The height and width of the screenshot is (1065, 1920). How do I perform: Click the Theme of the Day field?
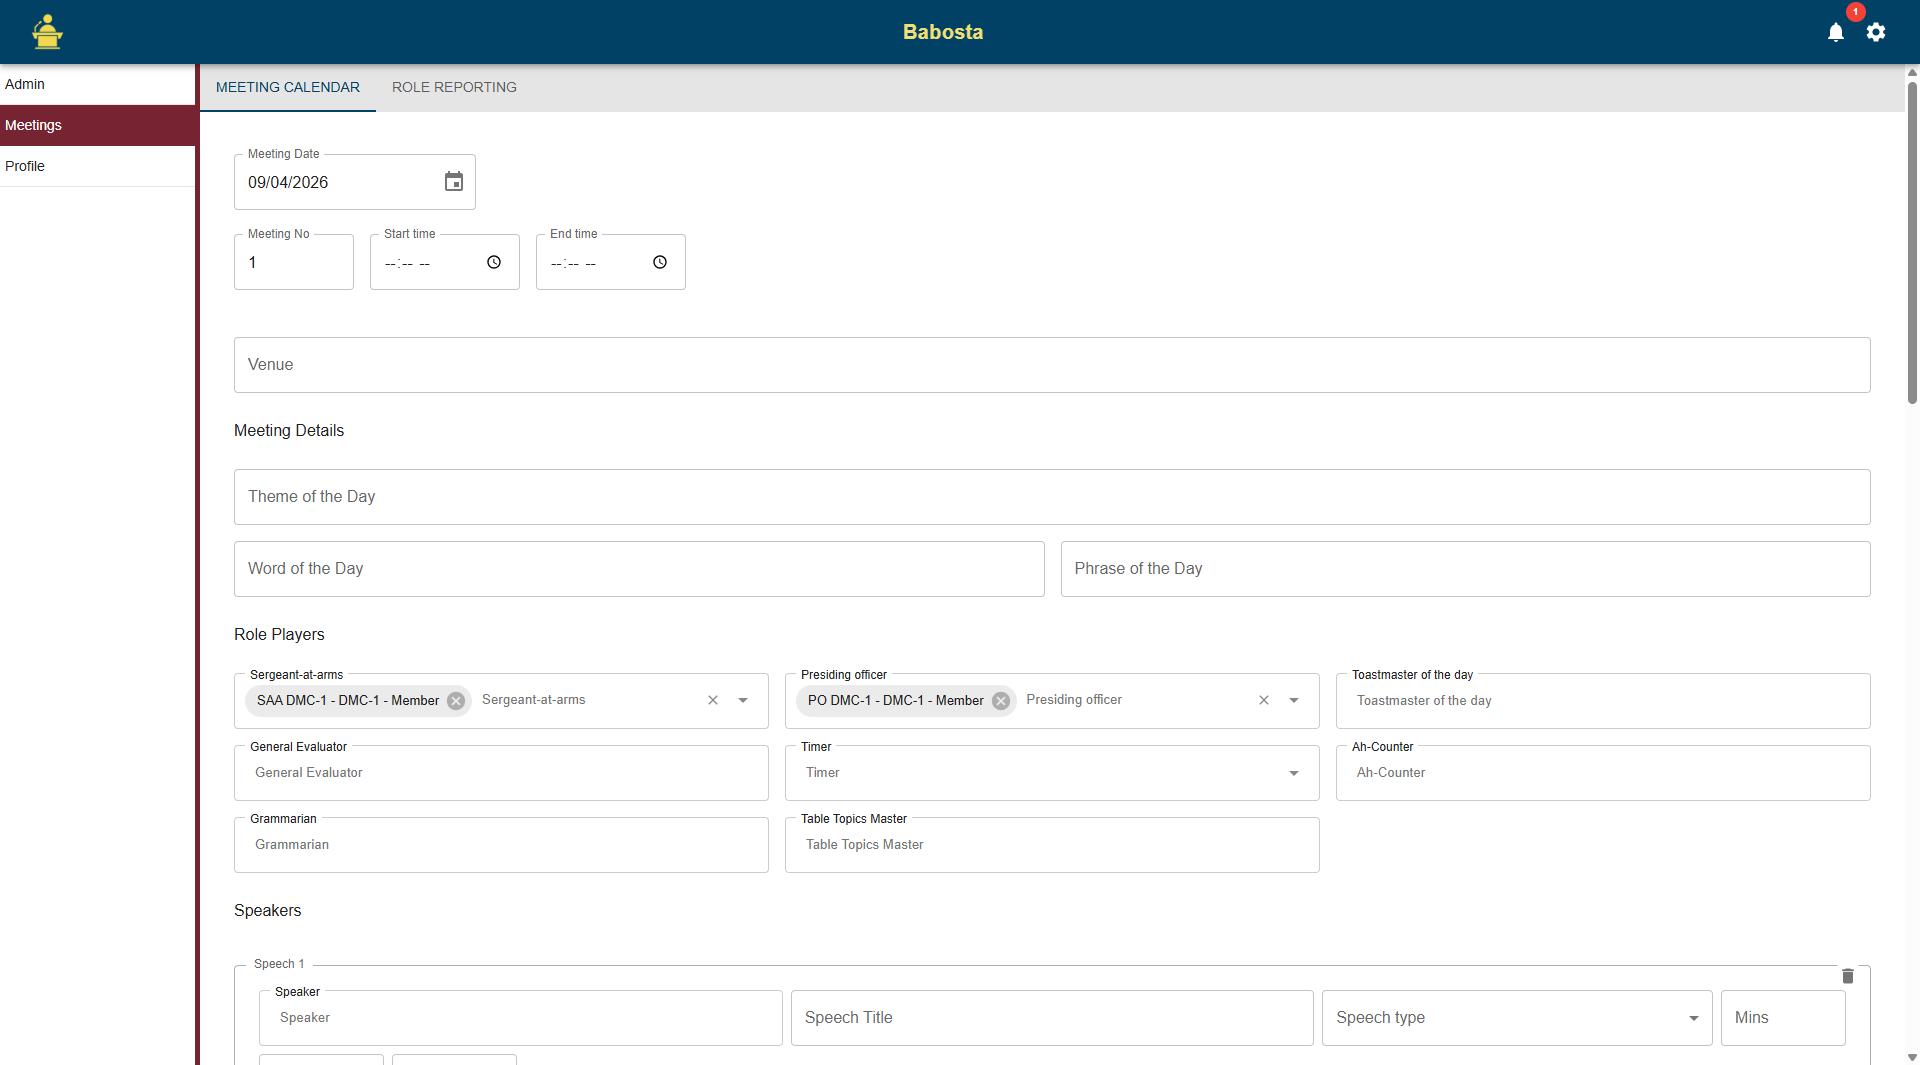[1052, 497]
